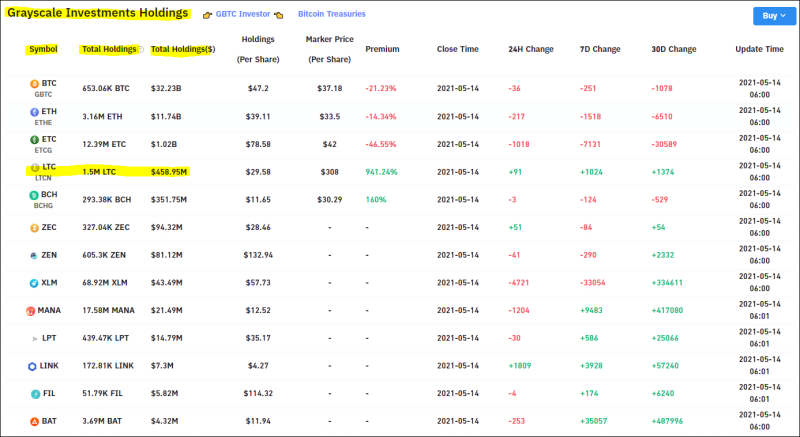Select the 1.5M LTC holdings cell
This screenshot has height=437, width=800.
[x=99, y=172]
